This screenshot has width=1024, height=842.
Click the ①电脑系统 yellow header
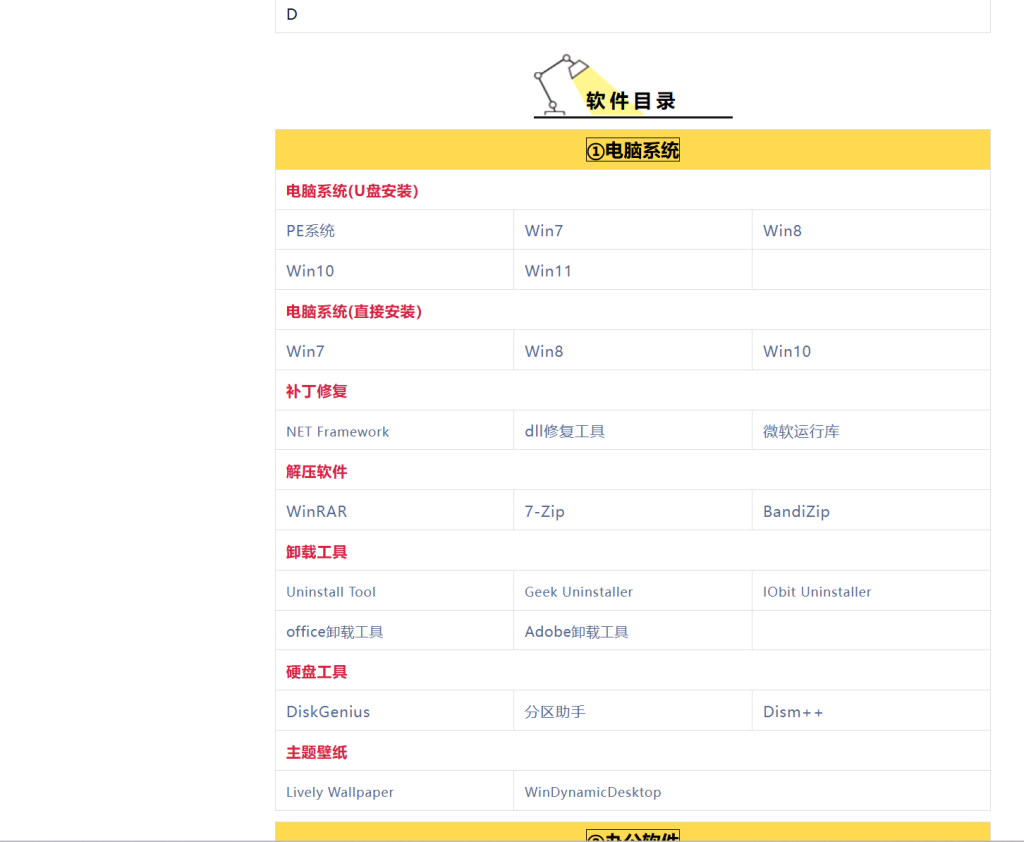(633, 150)
